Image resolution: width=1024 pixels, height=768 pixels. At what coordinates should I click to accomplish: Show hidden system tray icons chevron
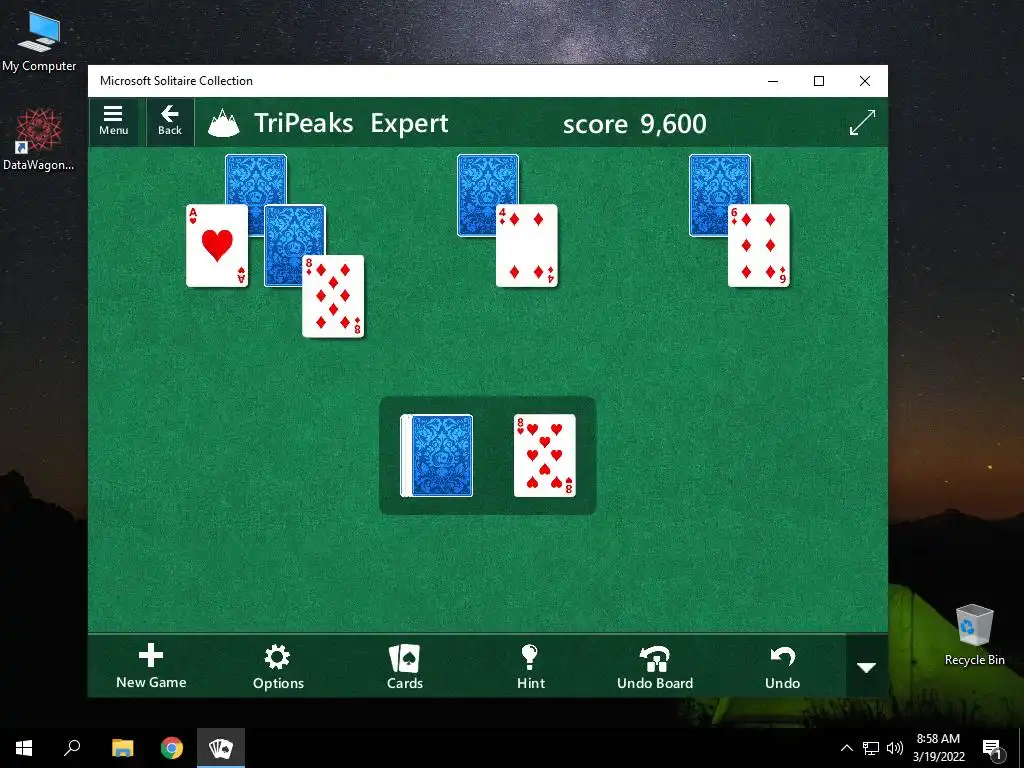pos(846,748)
